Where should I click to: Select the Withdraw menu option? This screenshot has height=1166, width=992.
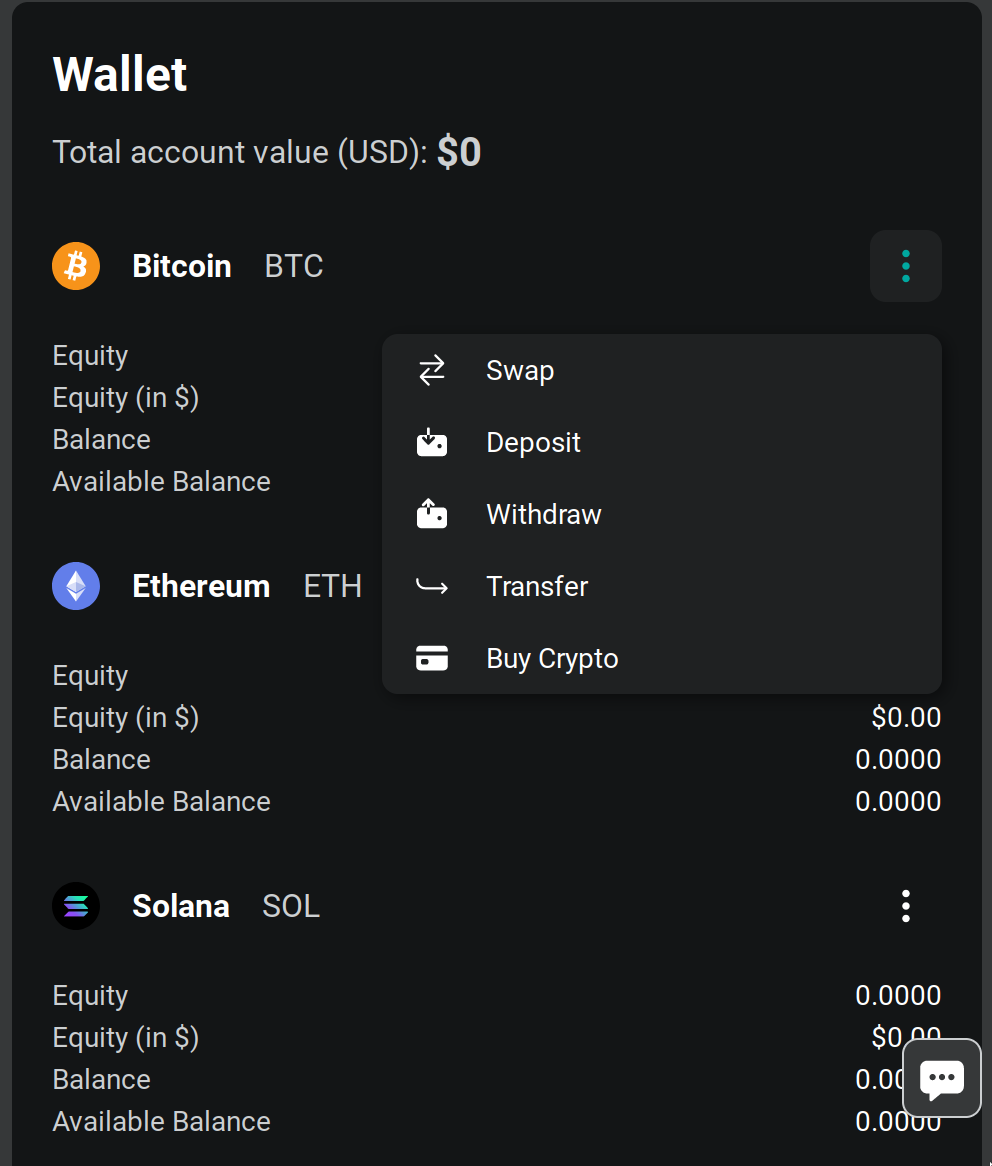[x=544, y=515]
